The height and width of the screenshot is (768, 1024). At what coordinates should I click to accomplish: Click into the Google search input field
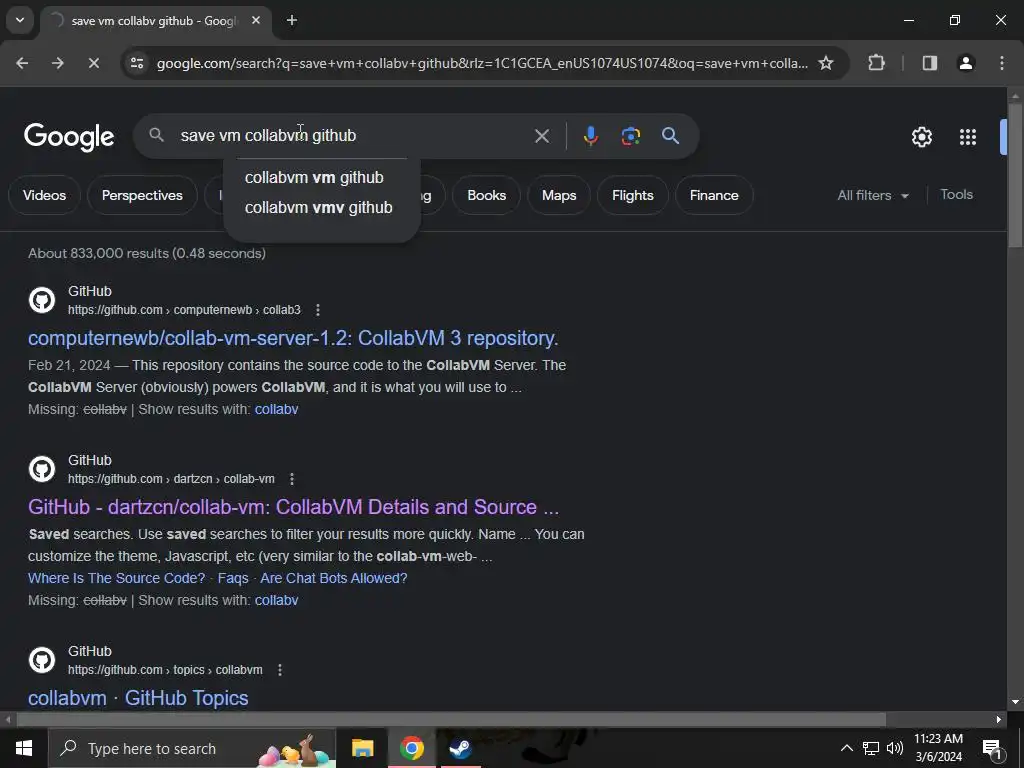[353, 136]
